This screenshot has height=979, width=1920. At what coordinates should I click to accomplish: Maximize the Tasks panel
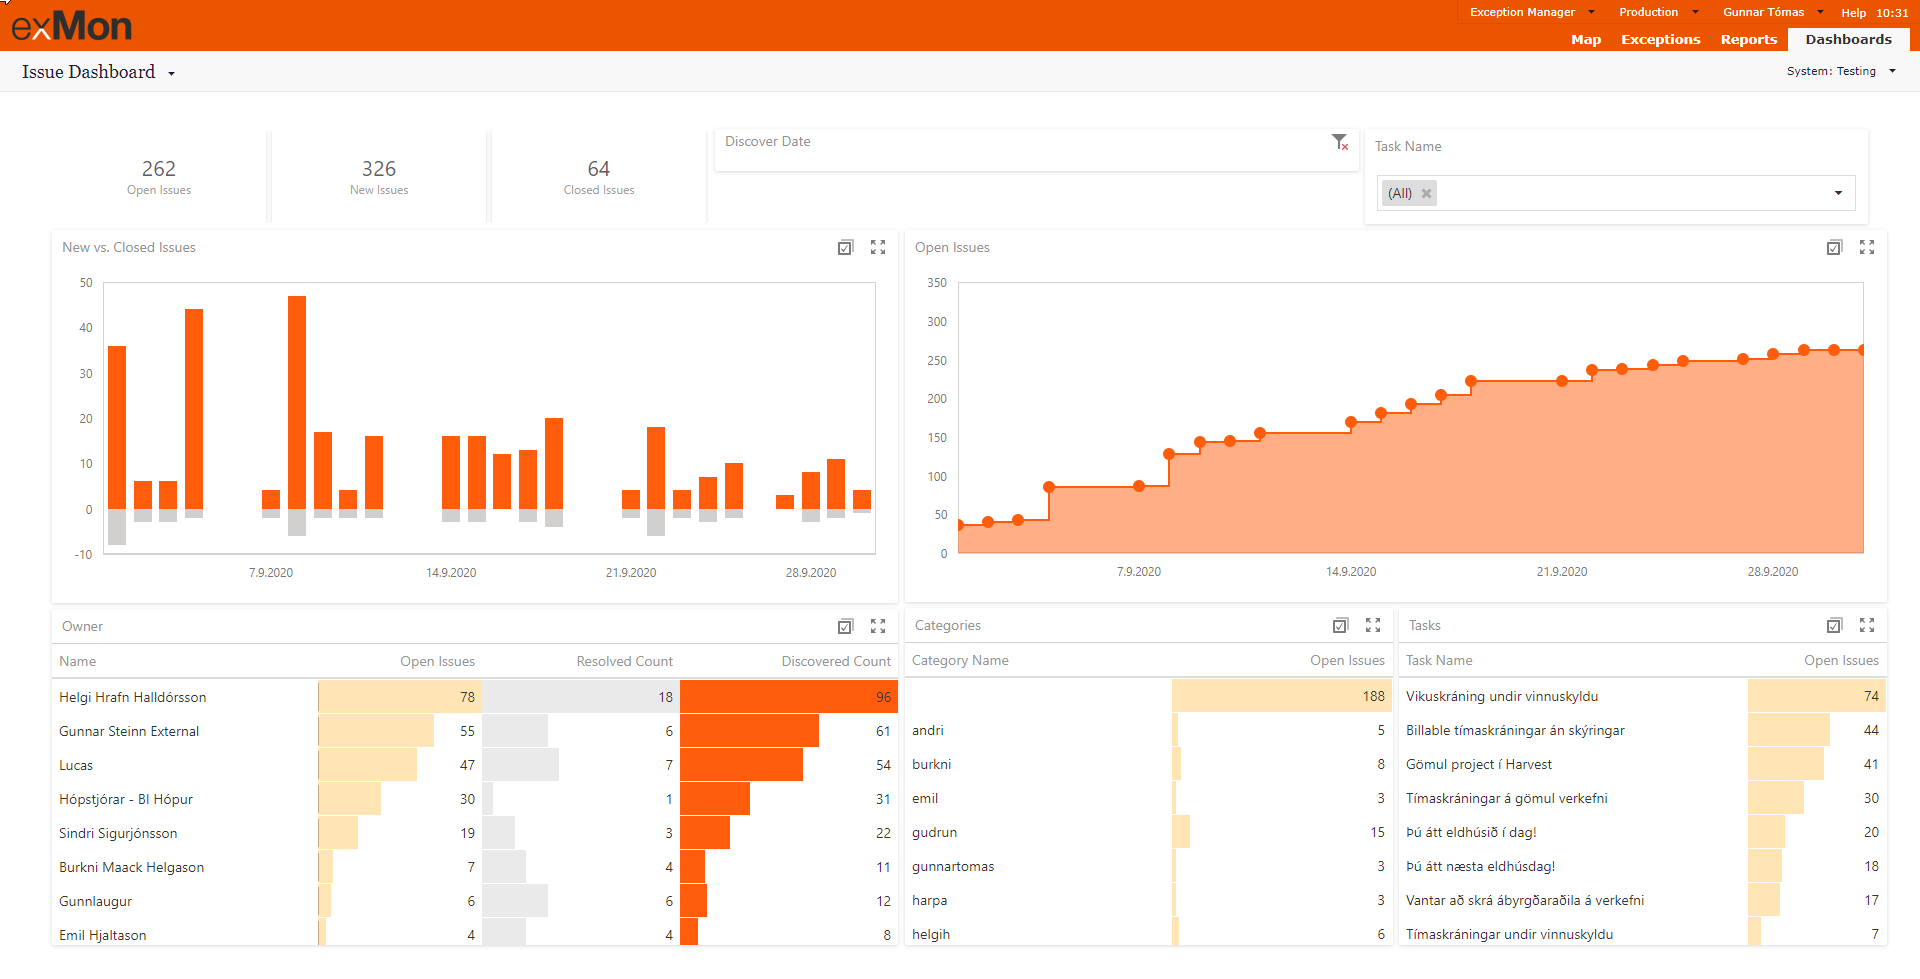pyautogui.click(x=1866, y=625)
